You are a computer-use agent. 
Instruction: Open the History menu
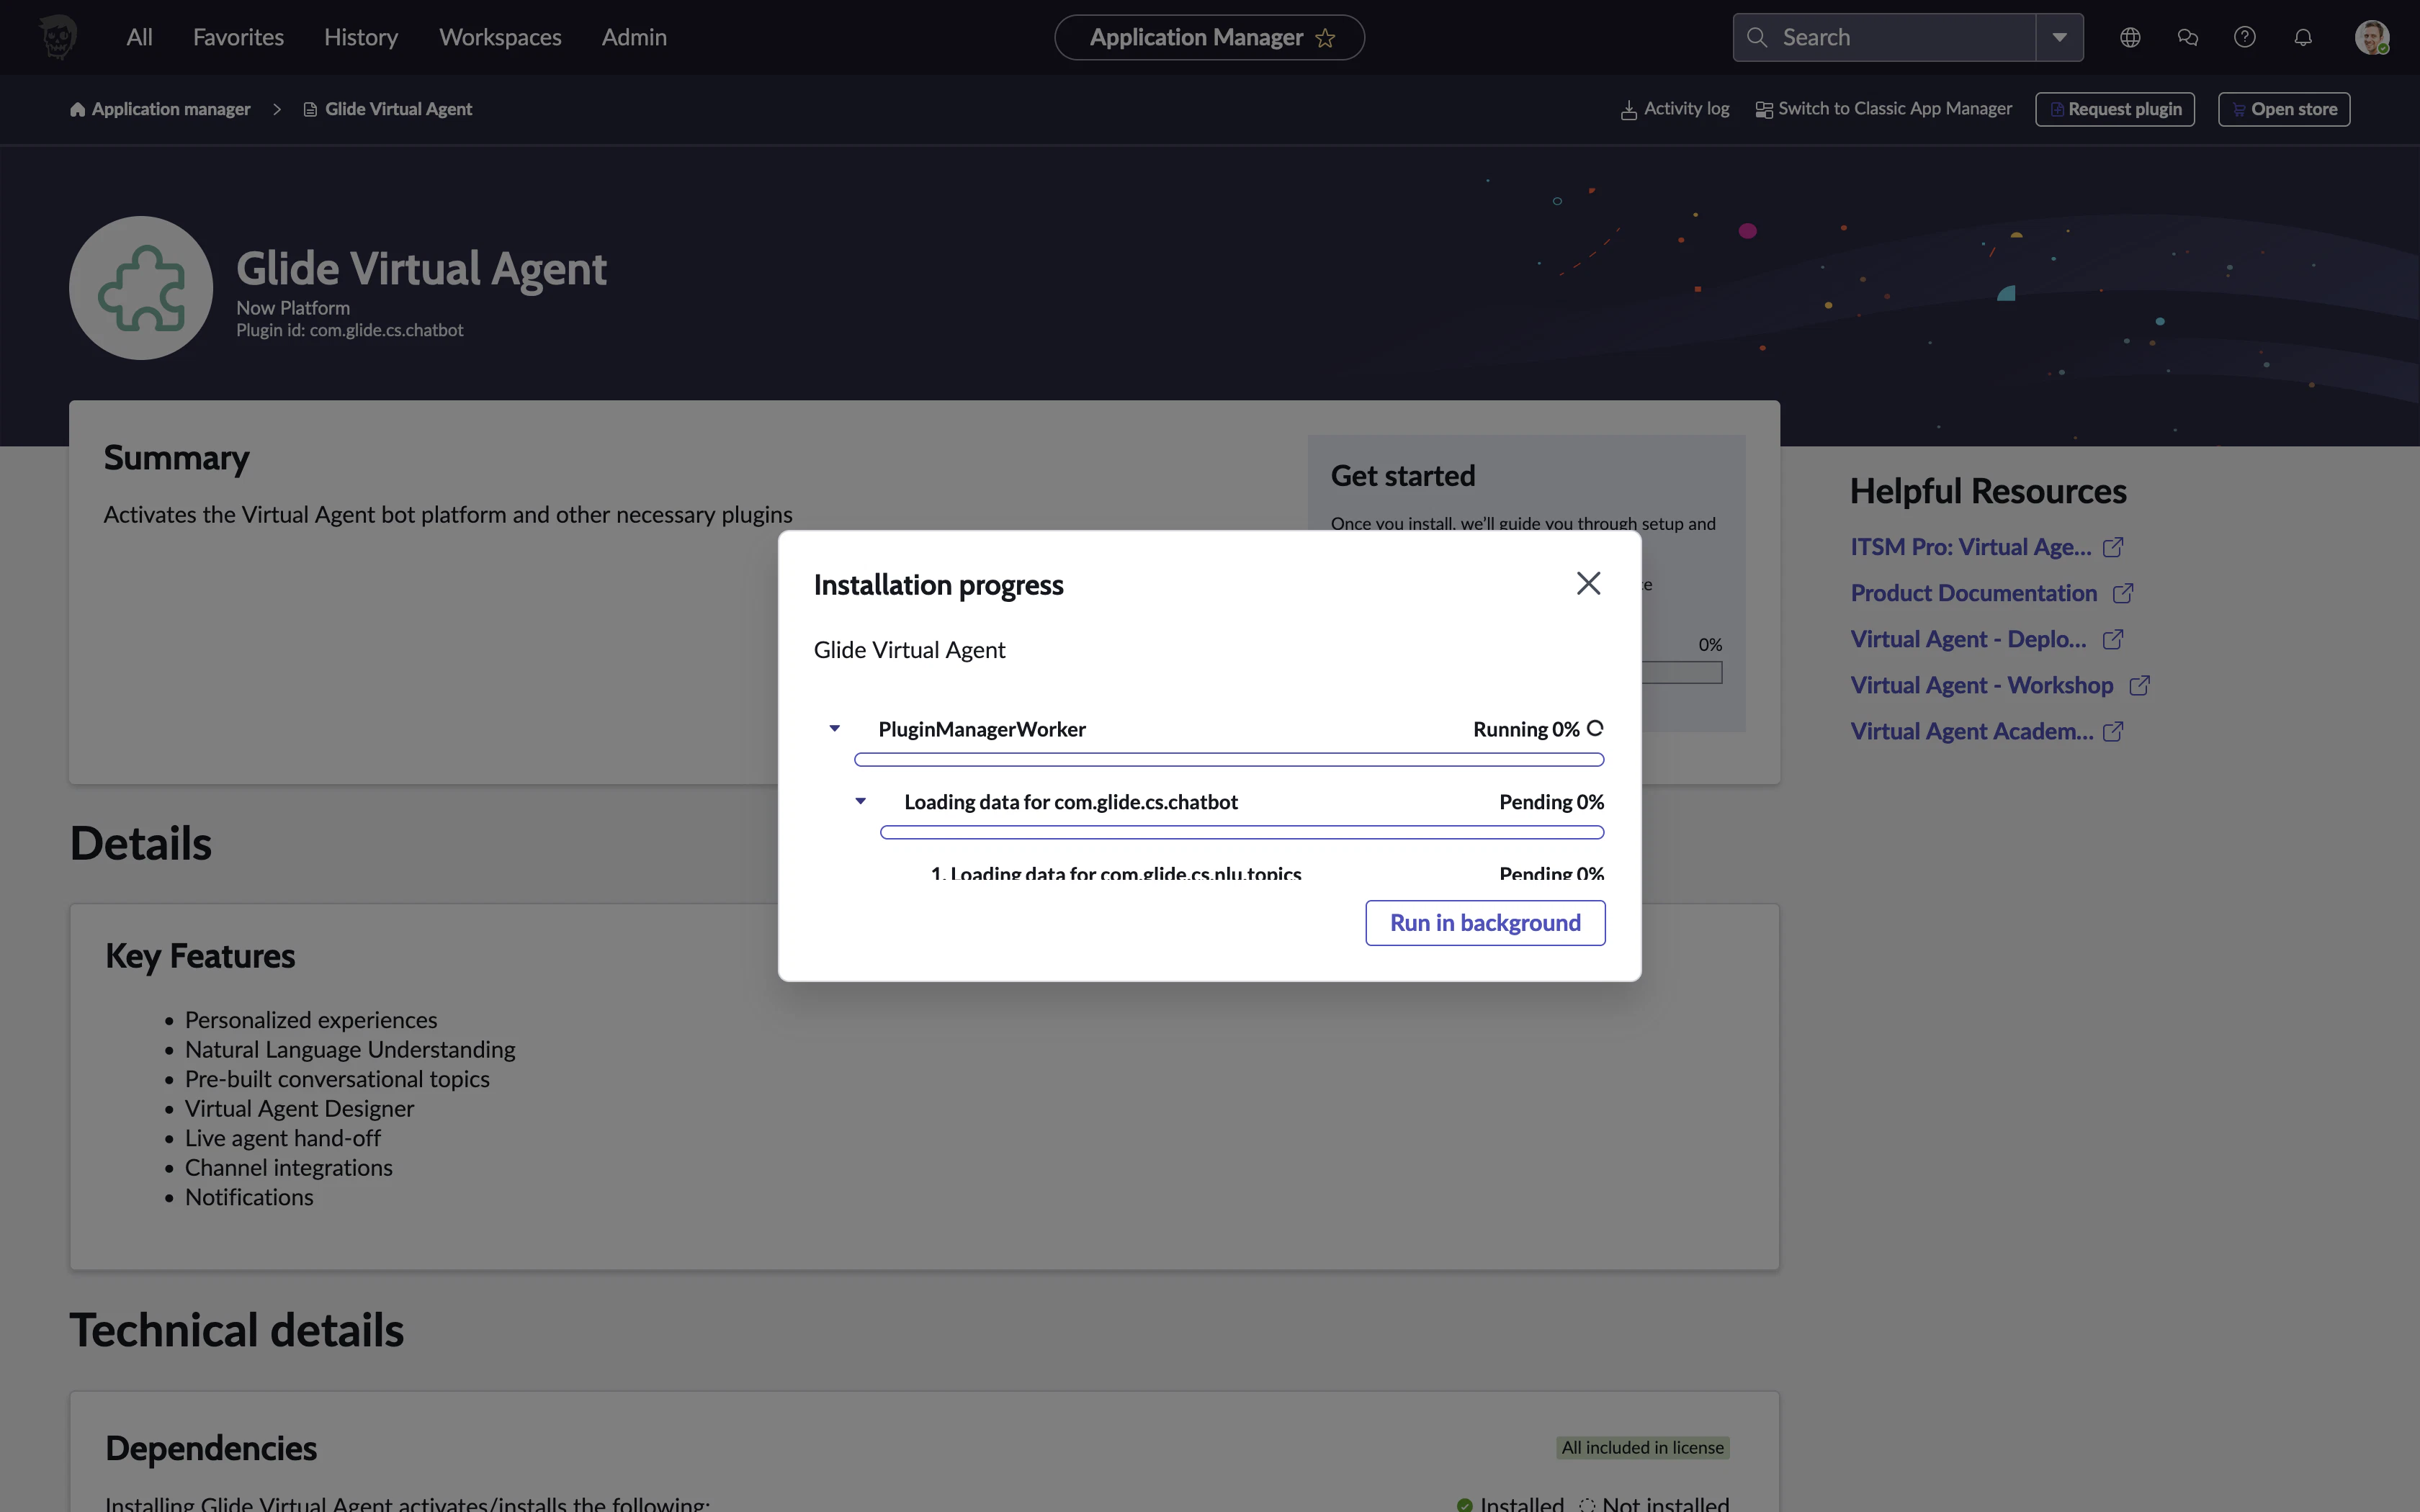(361, 38)
